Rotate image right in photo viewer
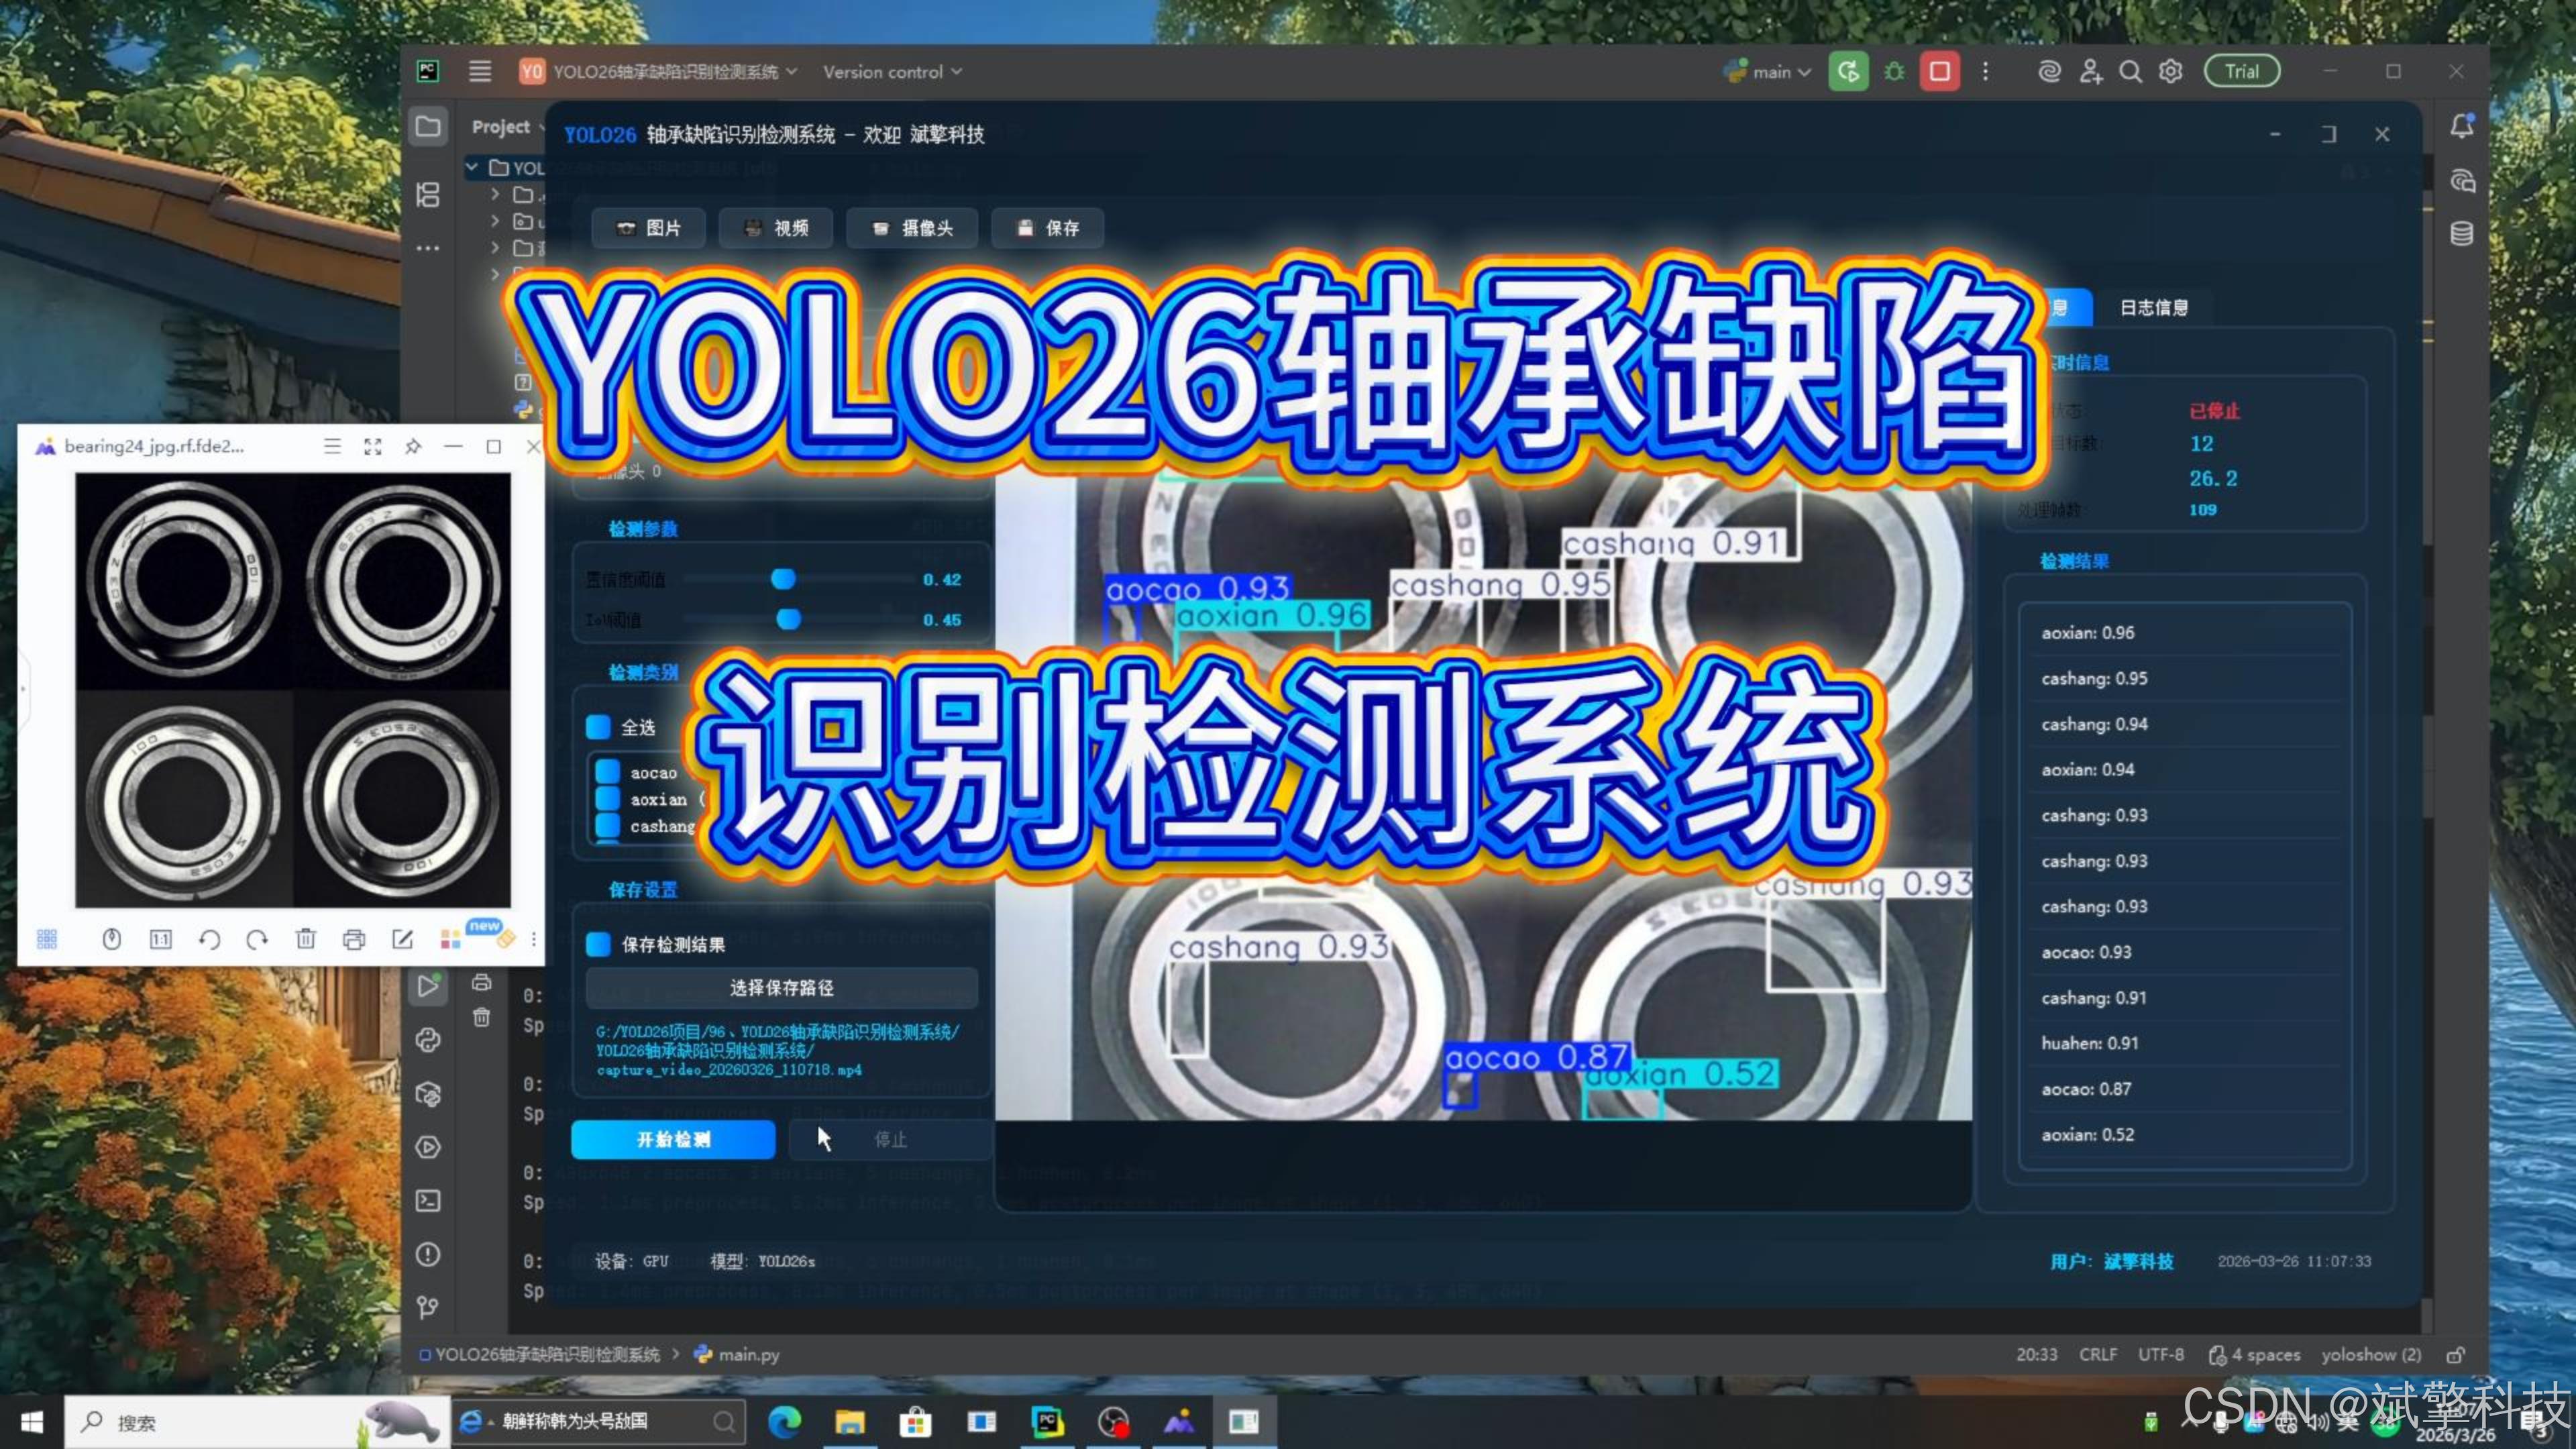Viewport: 2576px width, 1449px height. click(257, 939)
